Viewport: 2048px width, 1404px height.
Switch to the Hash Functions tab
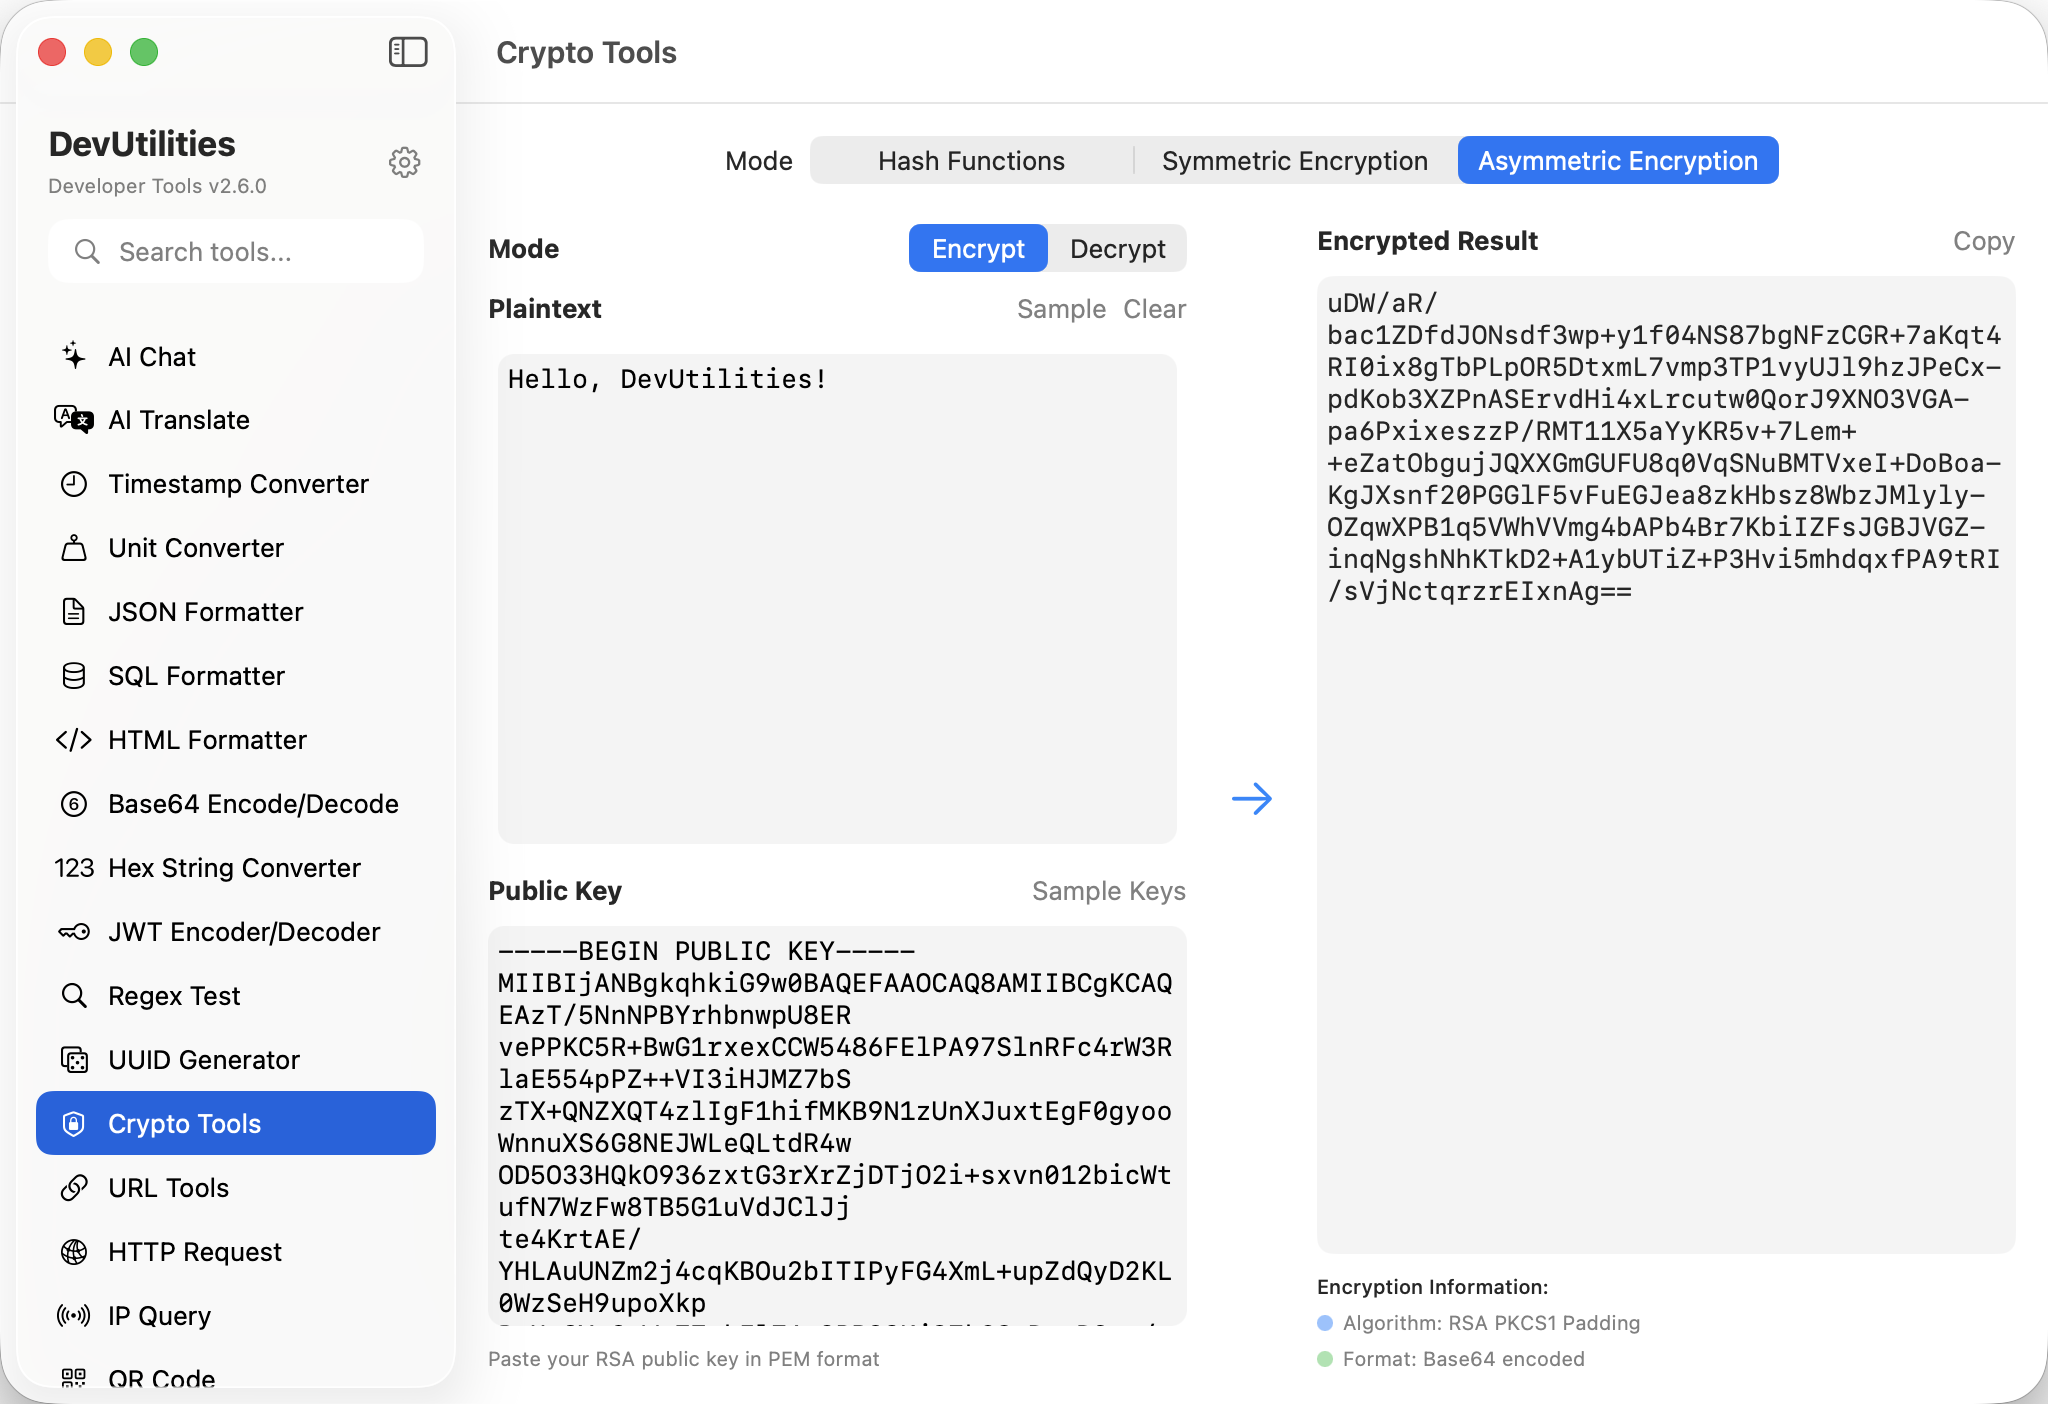pyautogui.click(x=970, y=161)
